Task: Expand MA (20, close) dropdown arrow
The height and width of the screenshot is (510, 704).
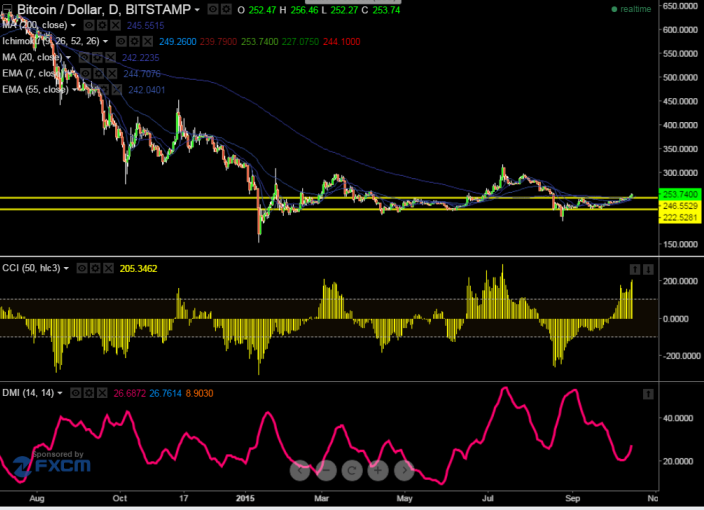Action: click(x=68, y=58)
